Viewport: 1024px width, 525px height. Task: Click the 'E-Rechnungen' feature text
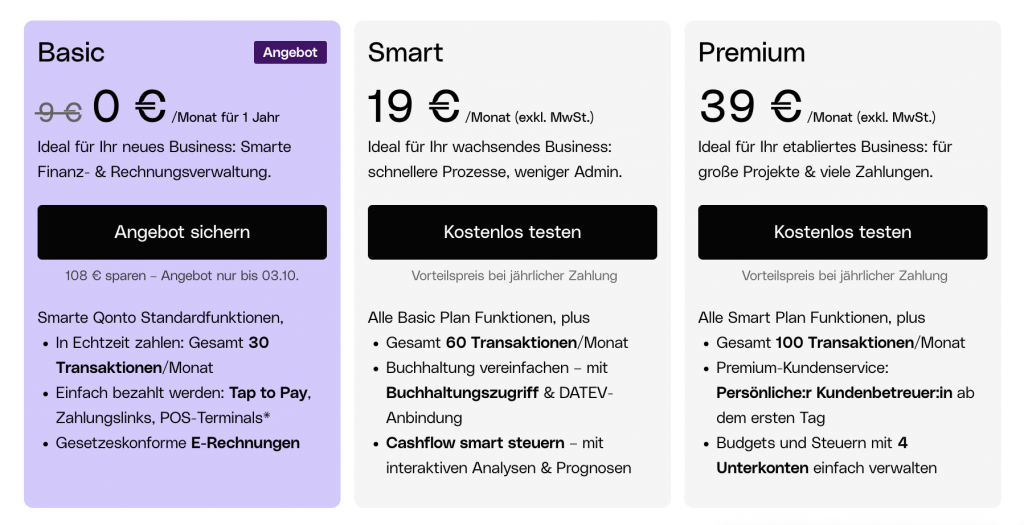tap(245, 443)
